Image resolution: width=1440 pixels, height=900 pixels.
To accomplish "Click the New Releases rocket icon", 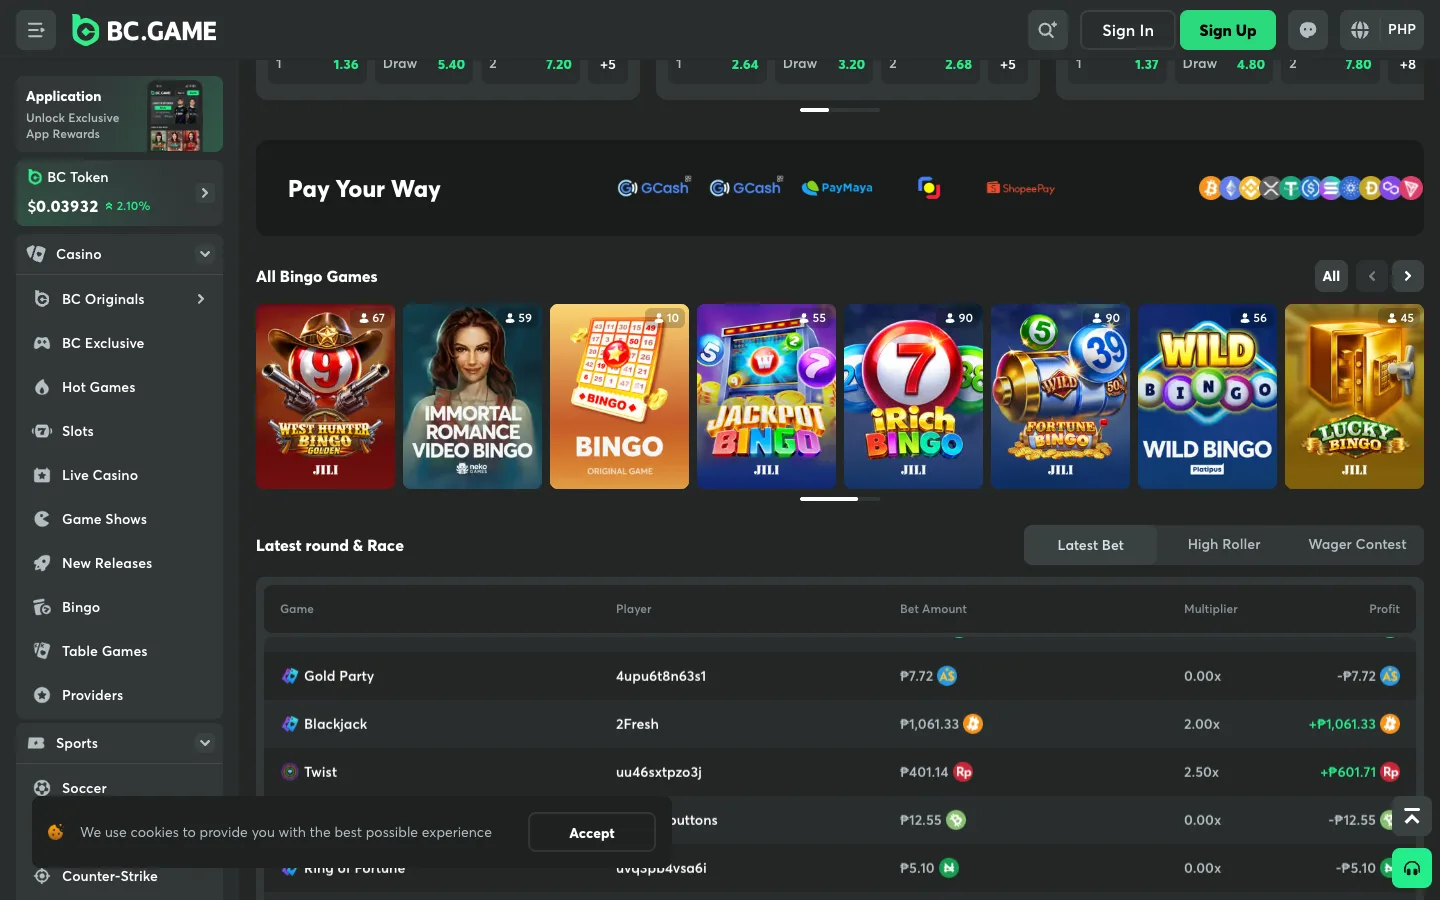I will 42,563.
